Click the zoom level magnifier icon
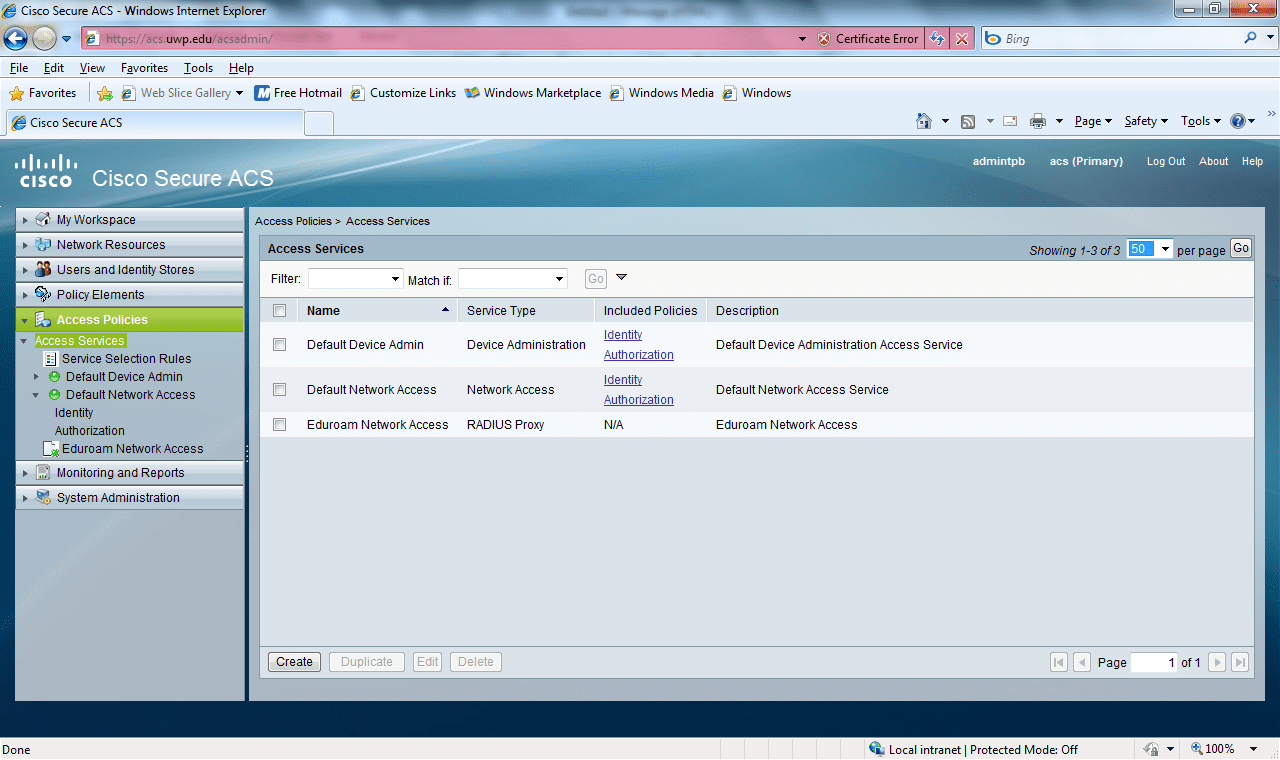This screenshot has width=1280, height=760. coord(1197,748)
